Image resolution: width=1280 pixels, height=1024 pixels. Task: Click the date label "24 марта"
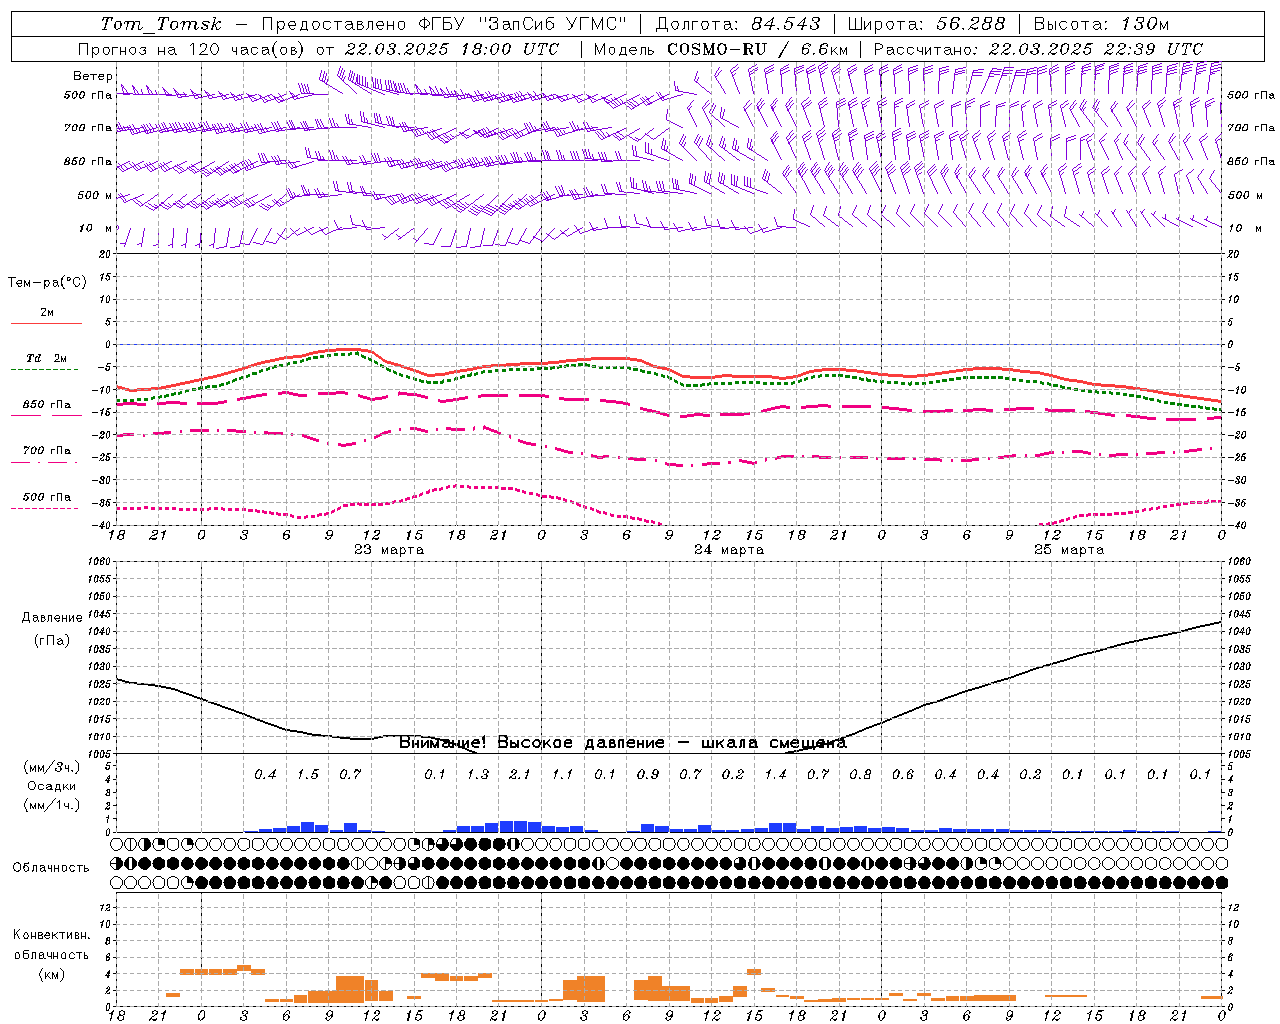pos(729,550)
